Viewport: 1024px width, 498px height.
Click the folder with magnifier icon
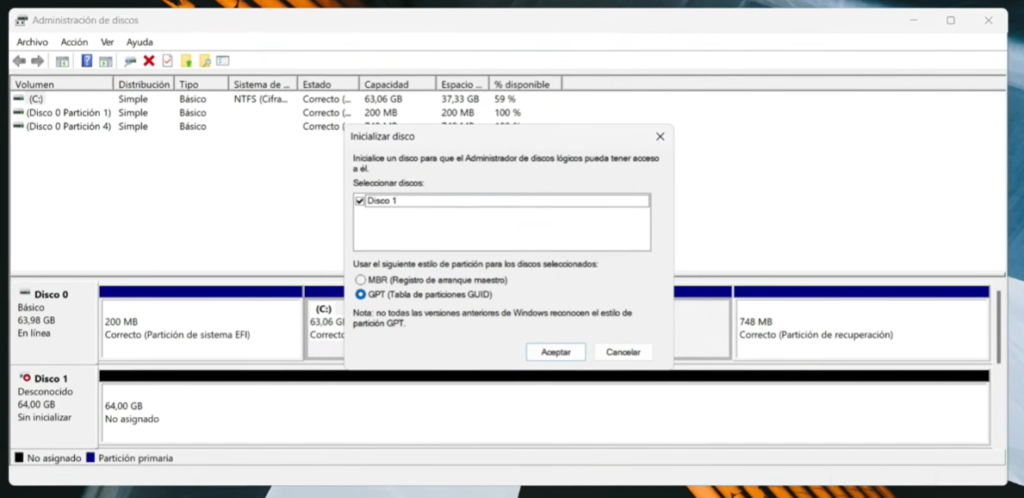(204, 61)
